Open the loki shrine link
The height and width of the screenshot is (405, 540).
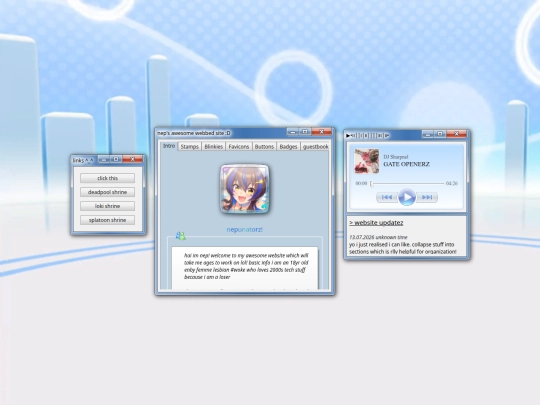click(107, 206)
